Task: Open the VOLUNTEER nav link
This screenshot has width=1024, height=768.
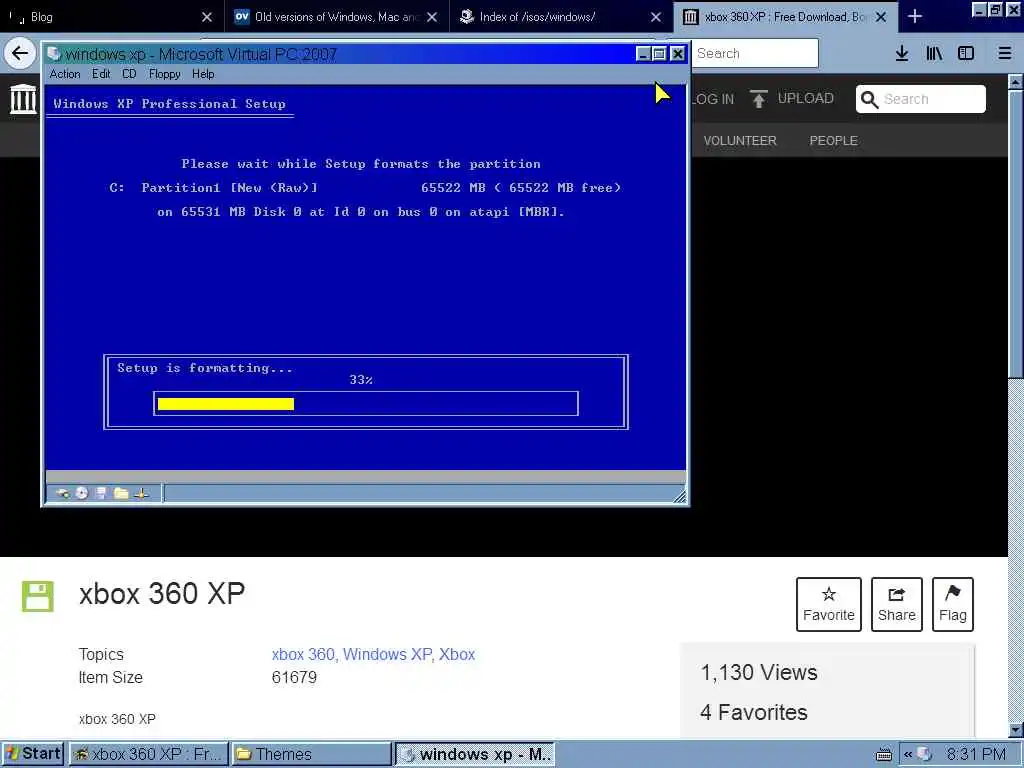Action: (740, 140)
